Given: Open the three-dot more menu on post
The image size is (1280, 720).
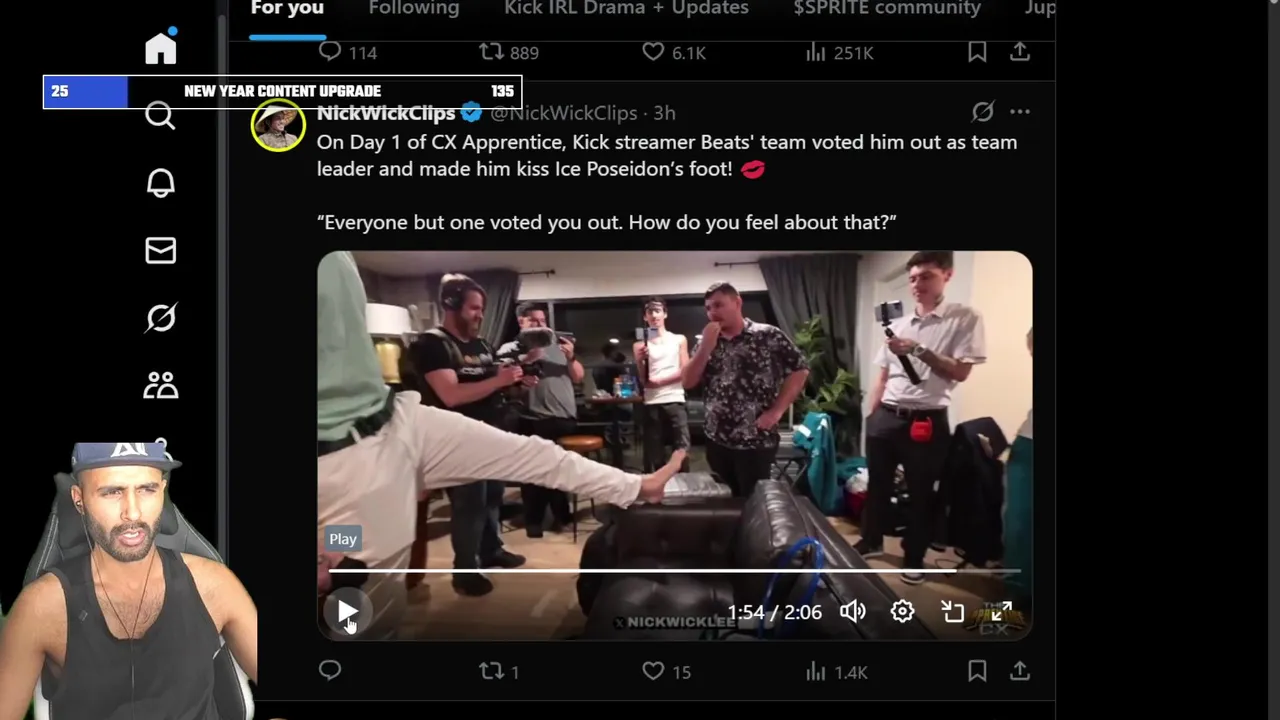Looking at the screenshot, I should [x=1020, y=112].
